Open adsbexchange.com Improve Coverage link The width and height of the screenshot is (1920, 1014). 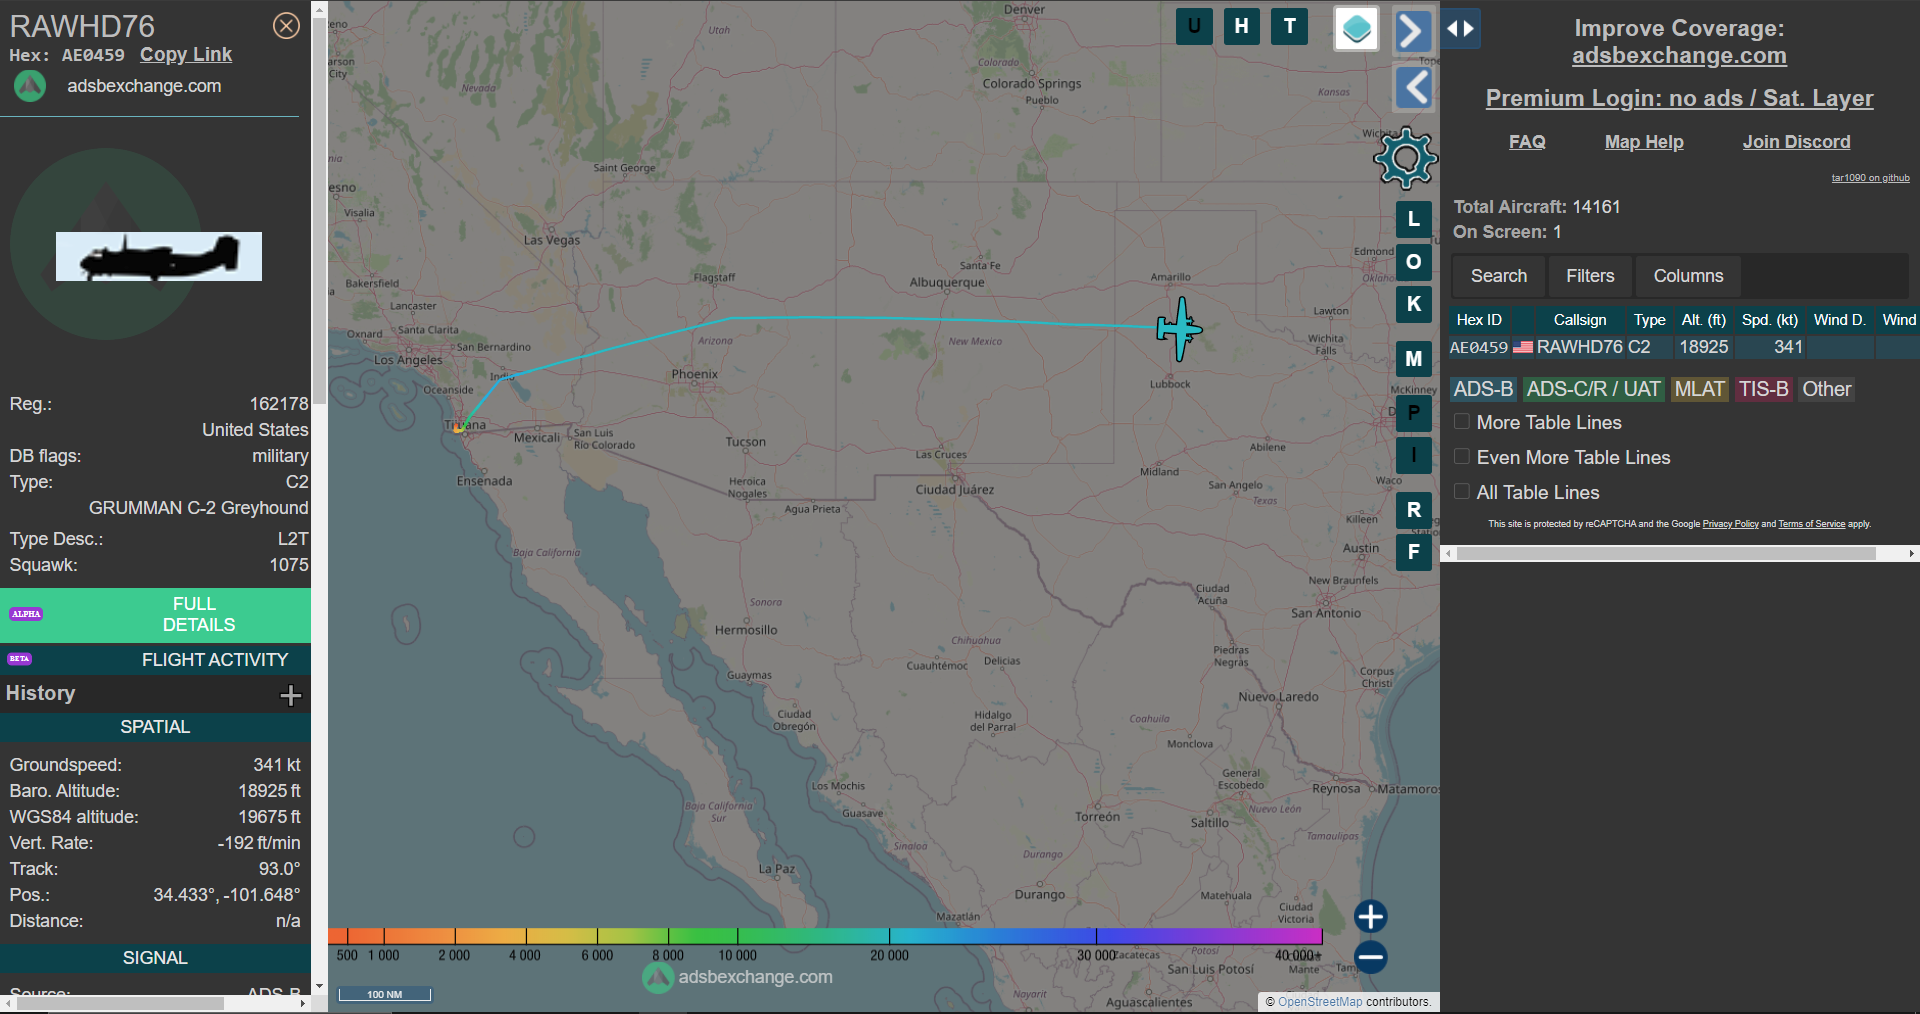[x=1679, y=56]
